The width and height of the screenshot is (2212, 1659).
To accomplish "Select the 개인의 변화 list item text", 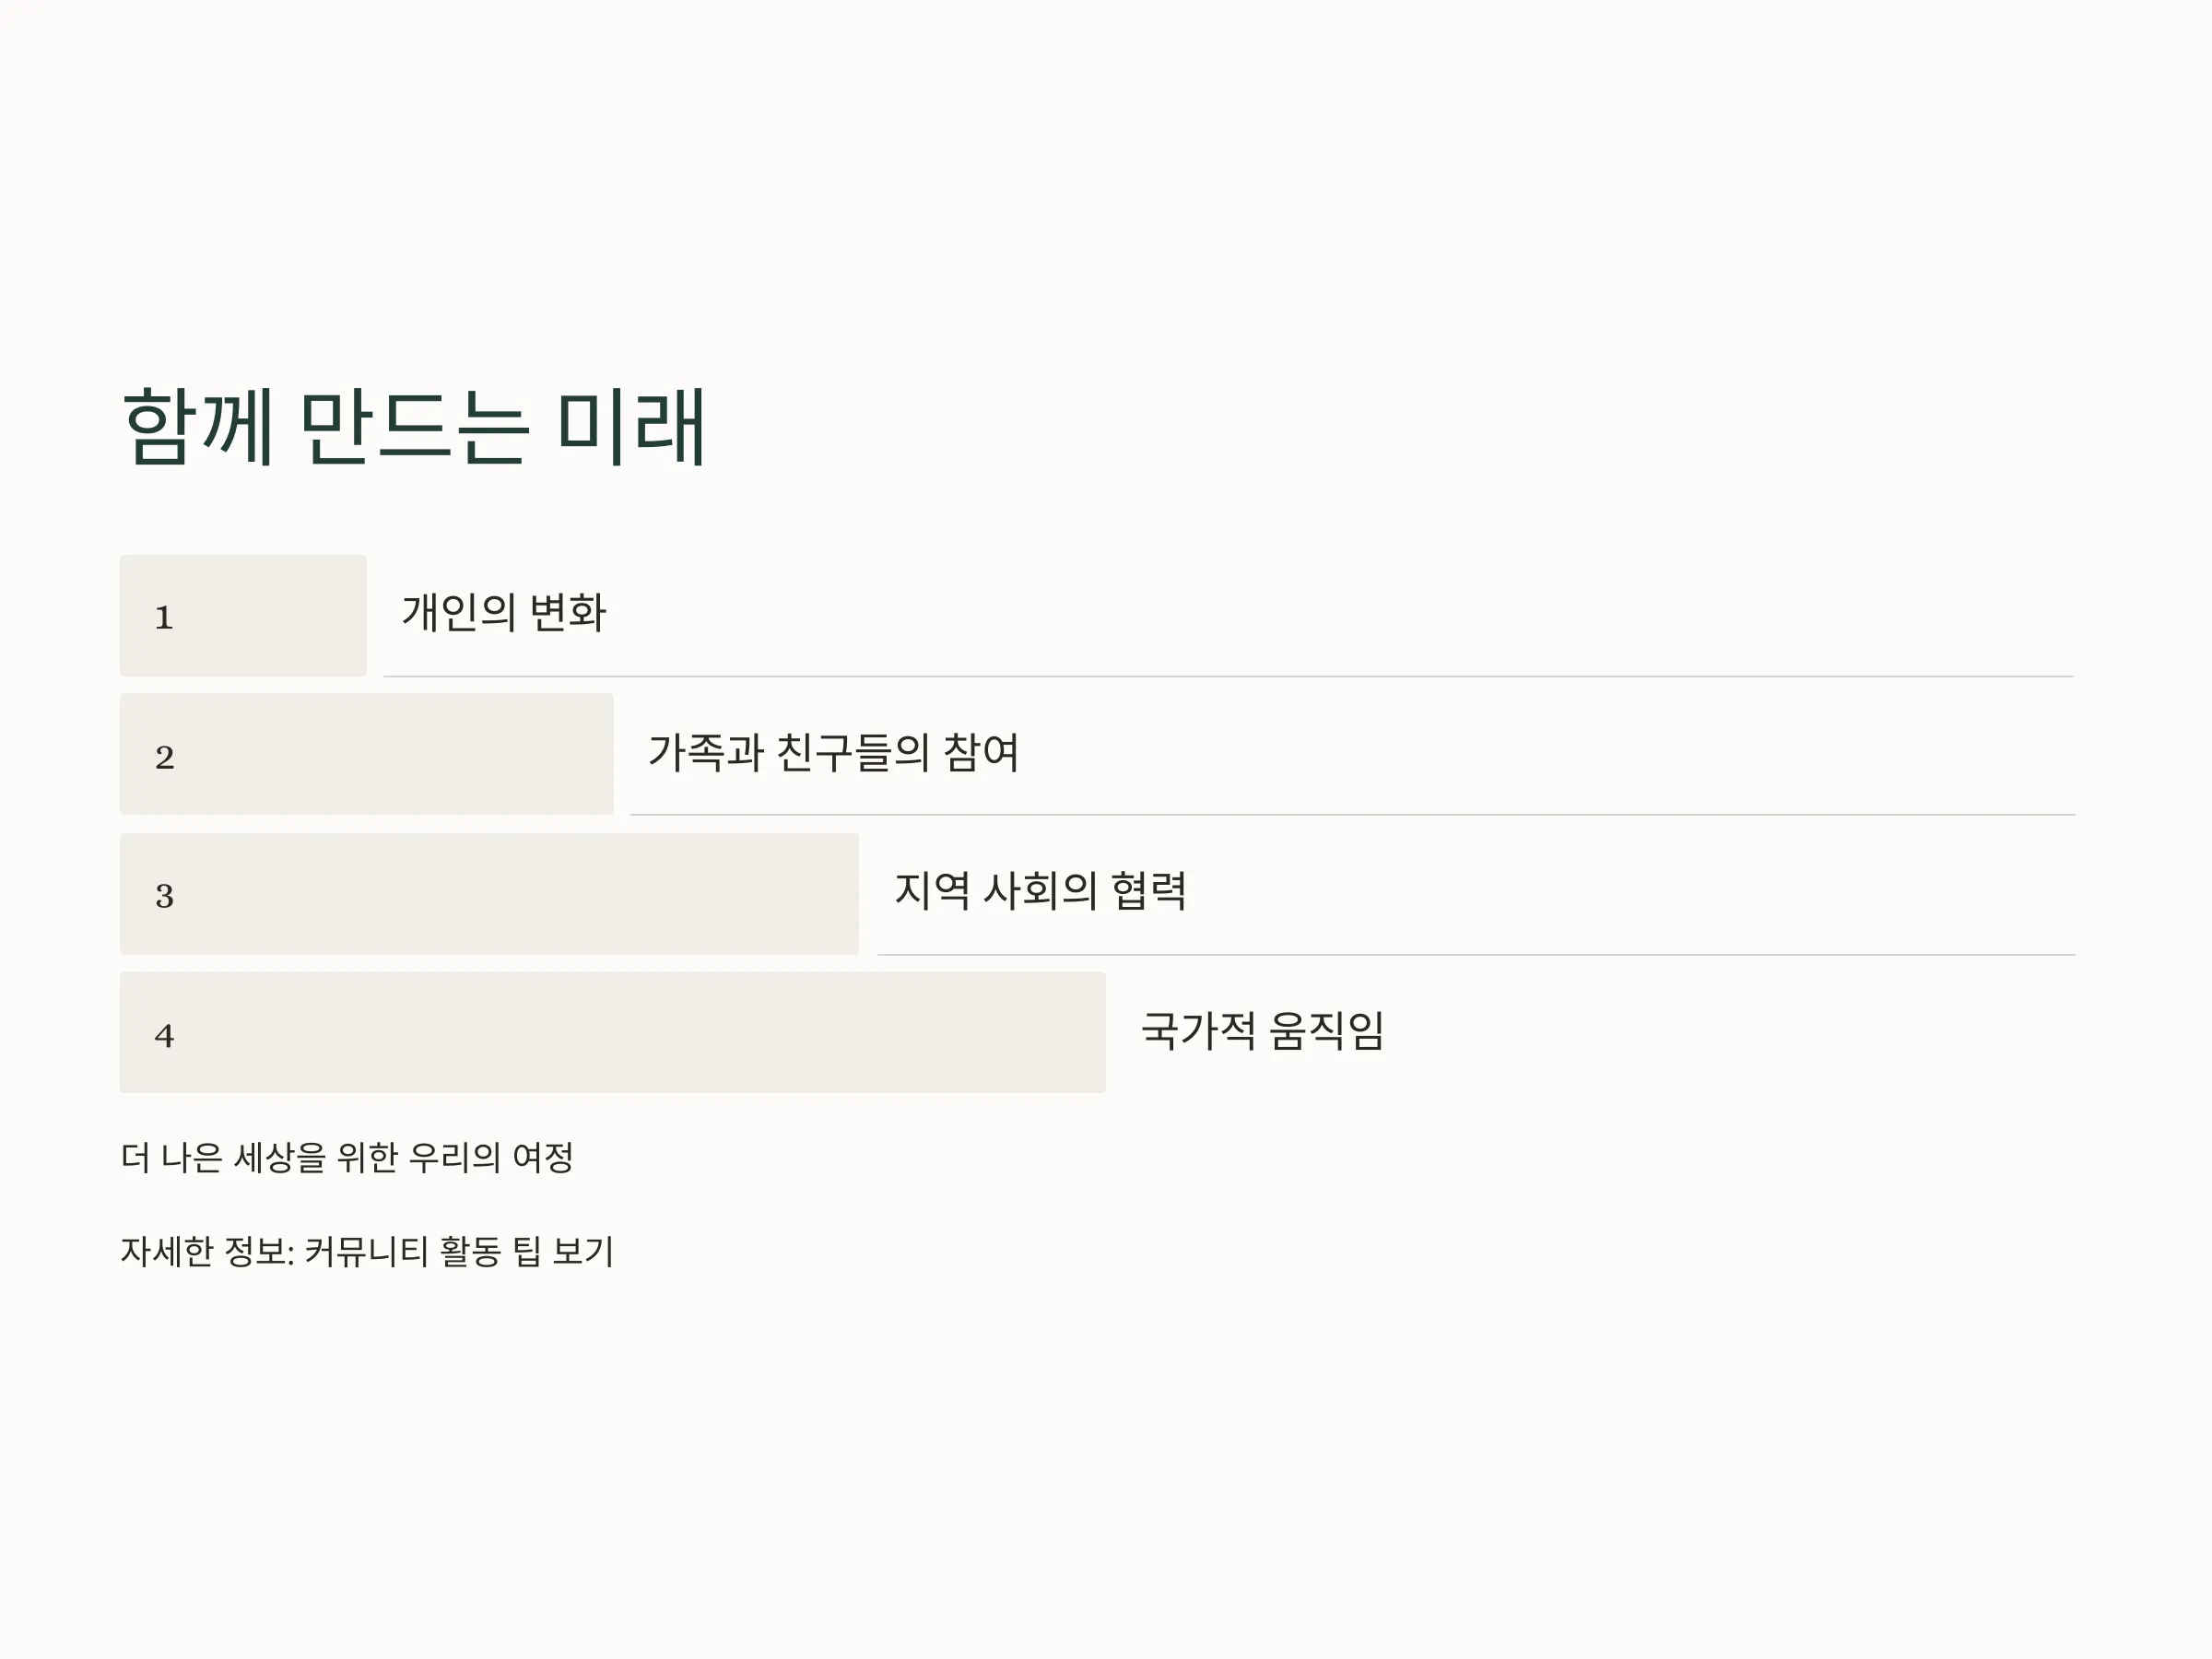I will point(504,613).
